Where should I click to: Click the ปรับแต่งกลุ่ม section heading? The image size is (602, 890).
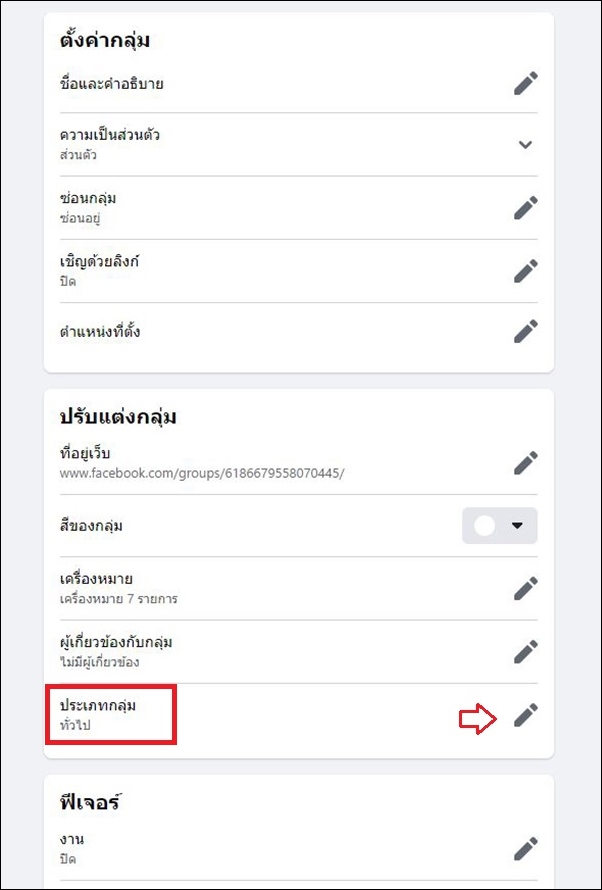pyautogui.click(x=118, y=417)
